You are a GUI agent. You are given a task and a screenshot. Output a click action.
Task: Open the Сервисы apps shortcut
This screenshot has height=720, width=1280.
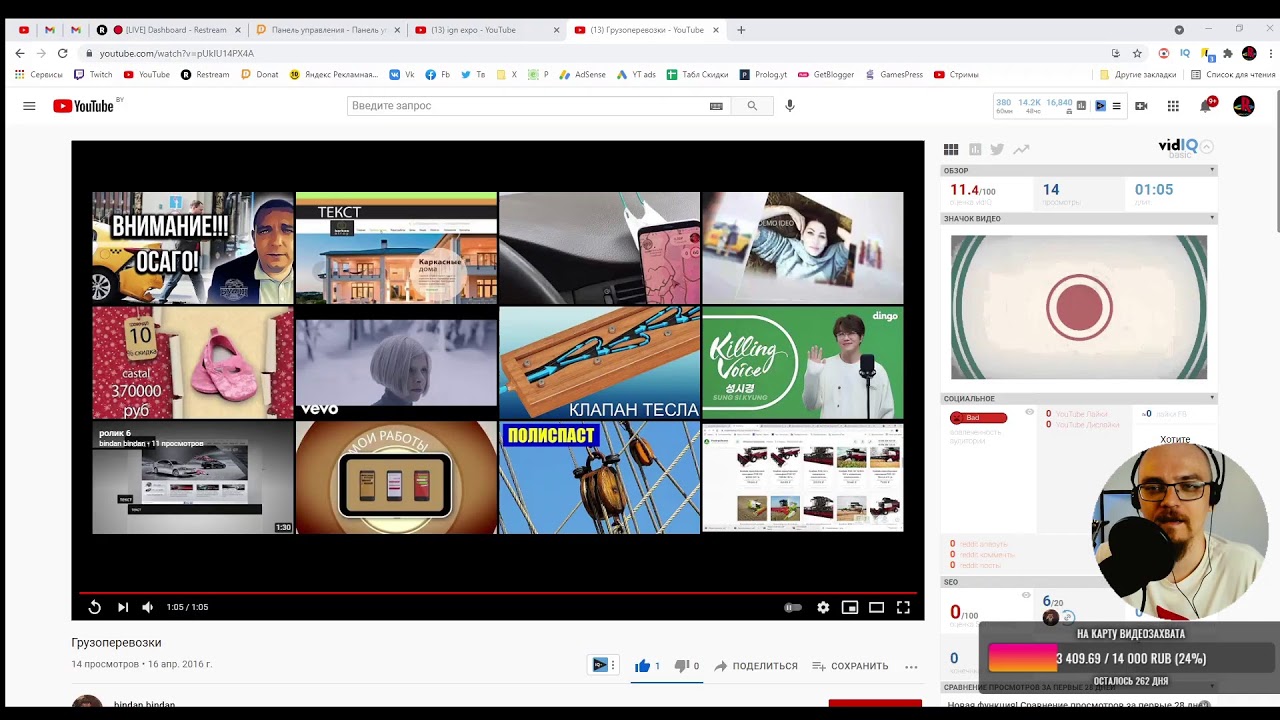[39, 75]
